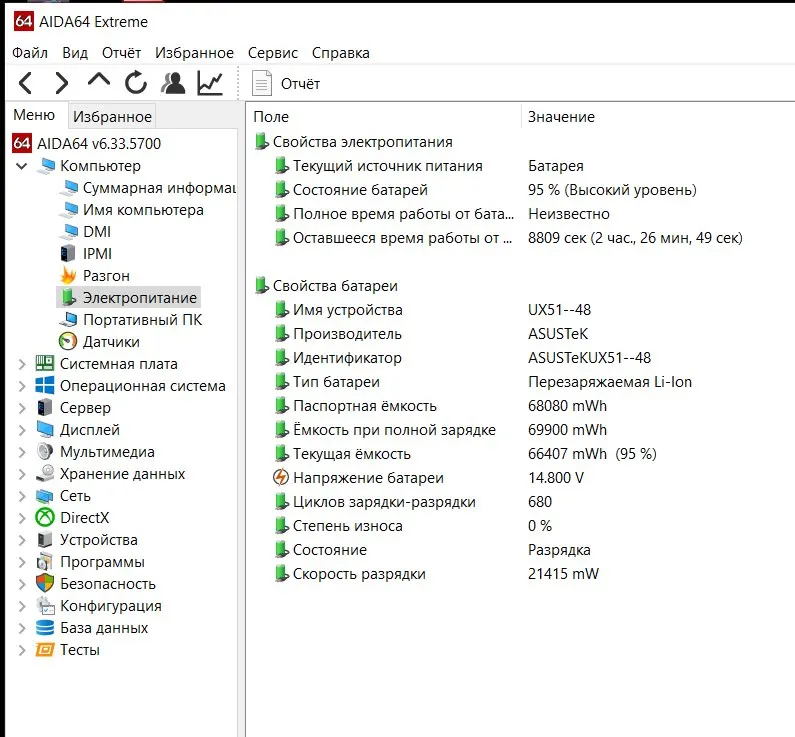Click the Безопасность shield icon
The width and height of the screenshot is (795, 737).
[x=45, y=583]
